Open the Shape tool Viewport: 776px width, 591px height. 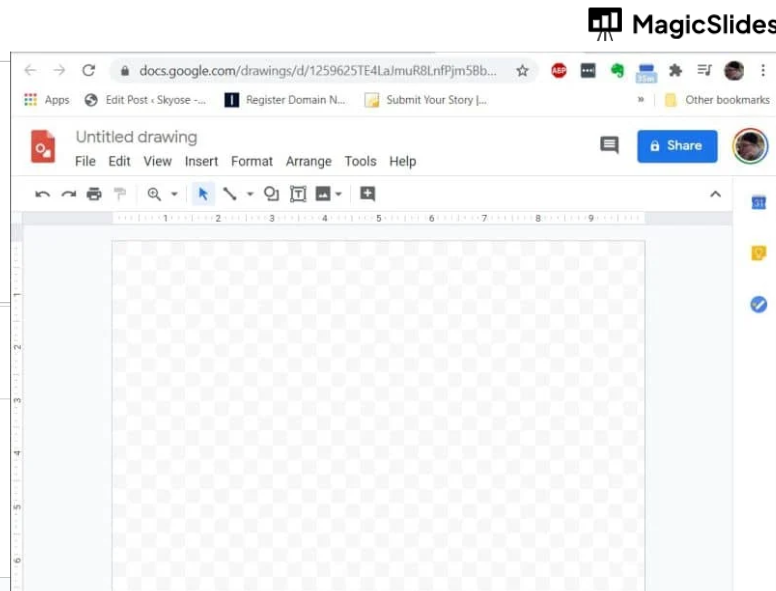[271, 194]
